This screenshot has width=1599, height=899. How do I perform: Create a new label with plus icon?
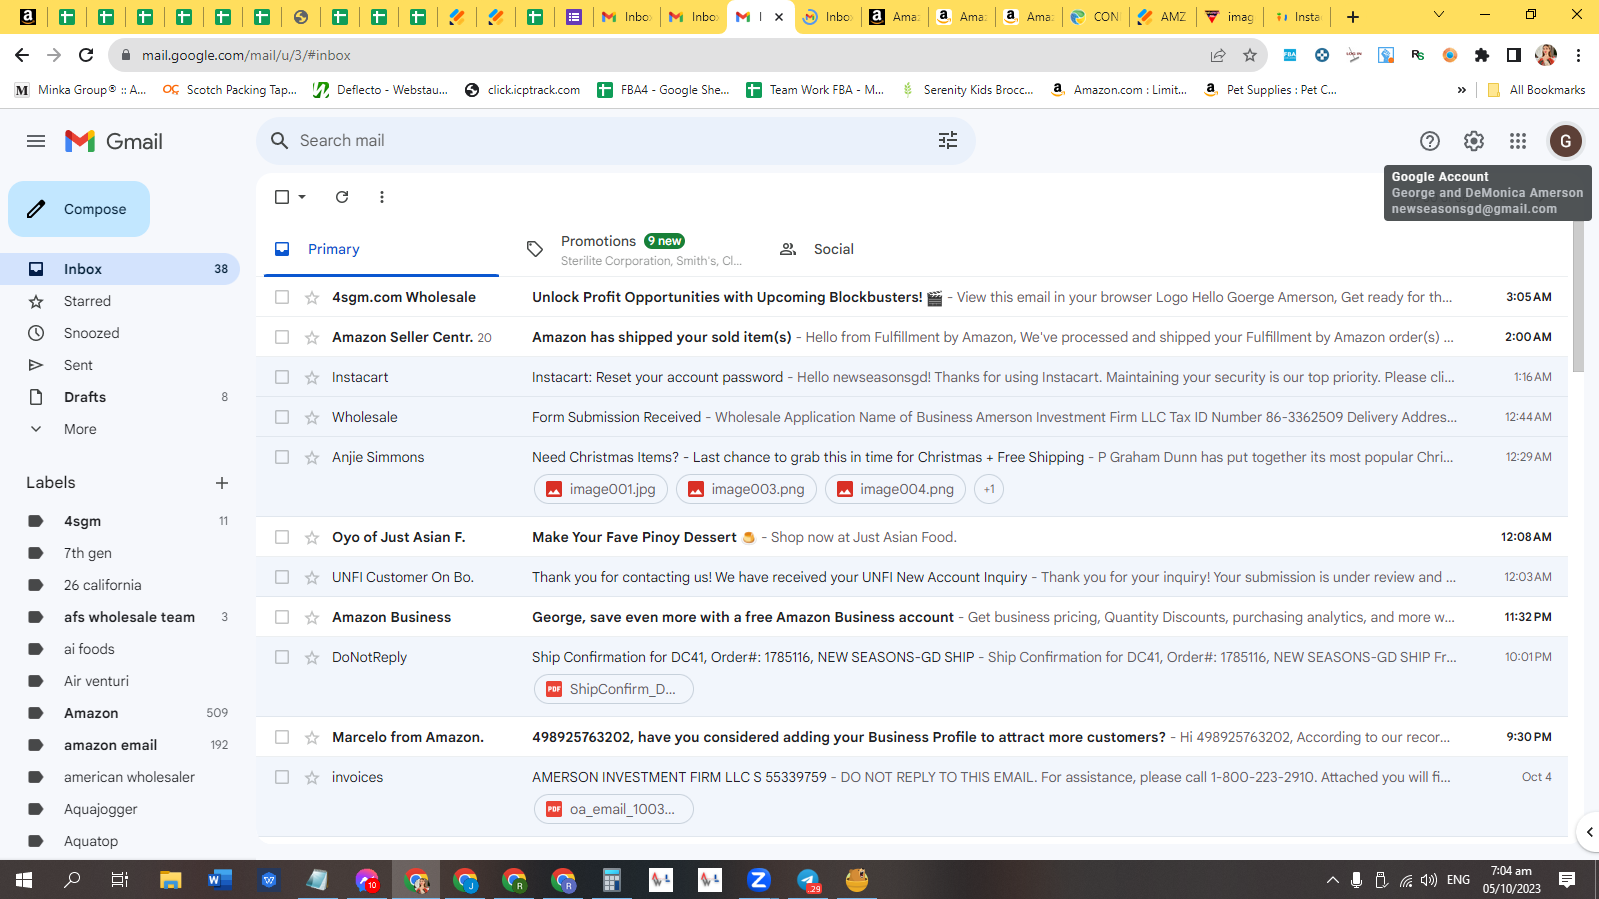(x=222, y=483)
